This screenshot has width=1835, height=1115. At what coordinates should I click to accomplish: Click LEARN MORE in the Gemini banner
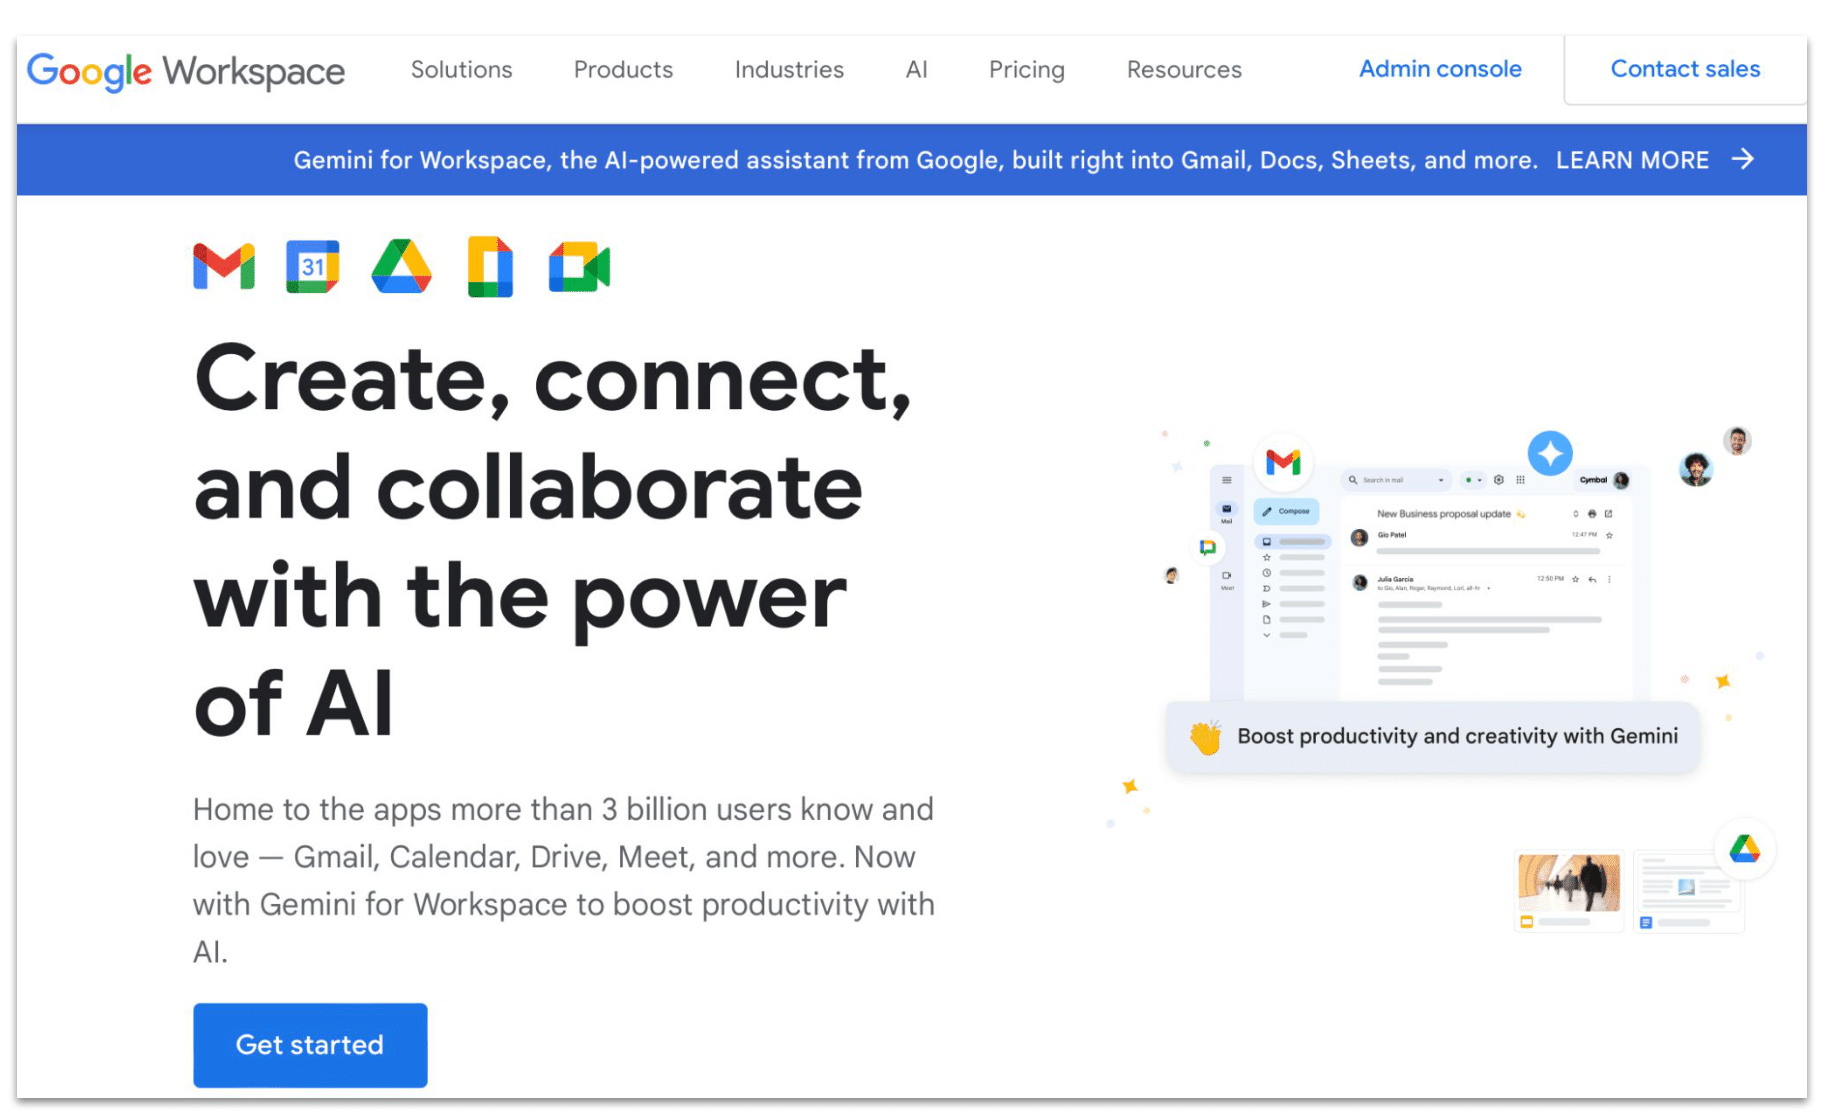point(1632,160)
